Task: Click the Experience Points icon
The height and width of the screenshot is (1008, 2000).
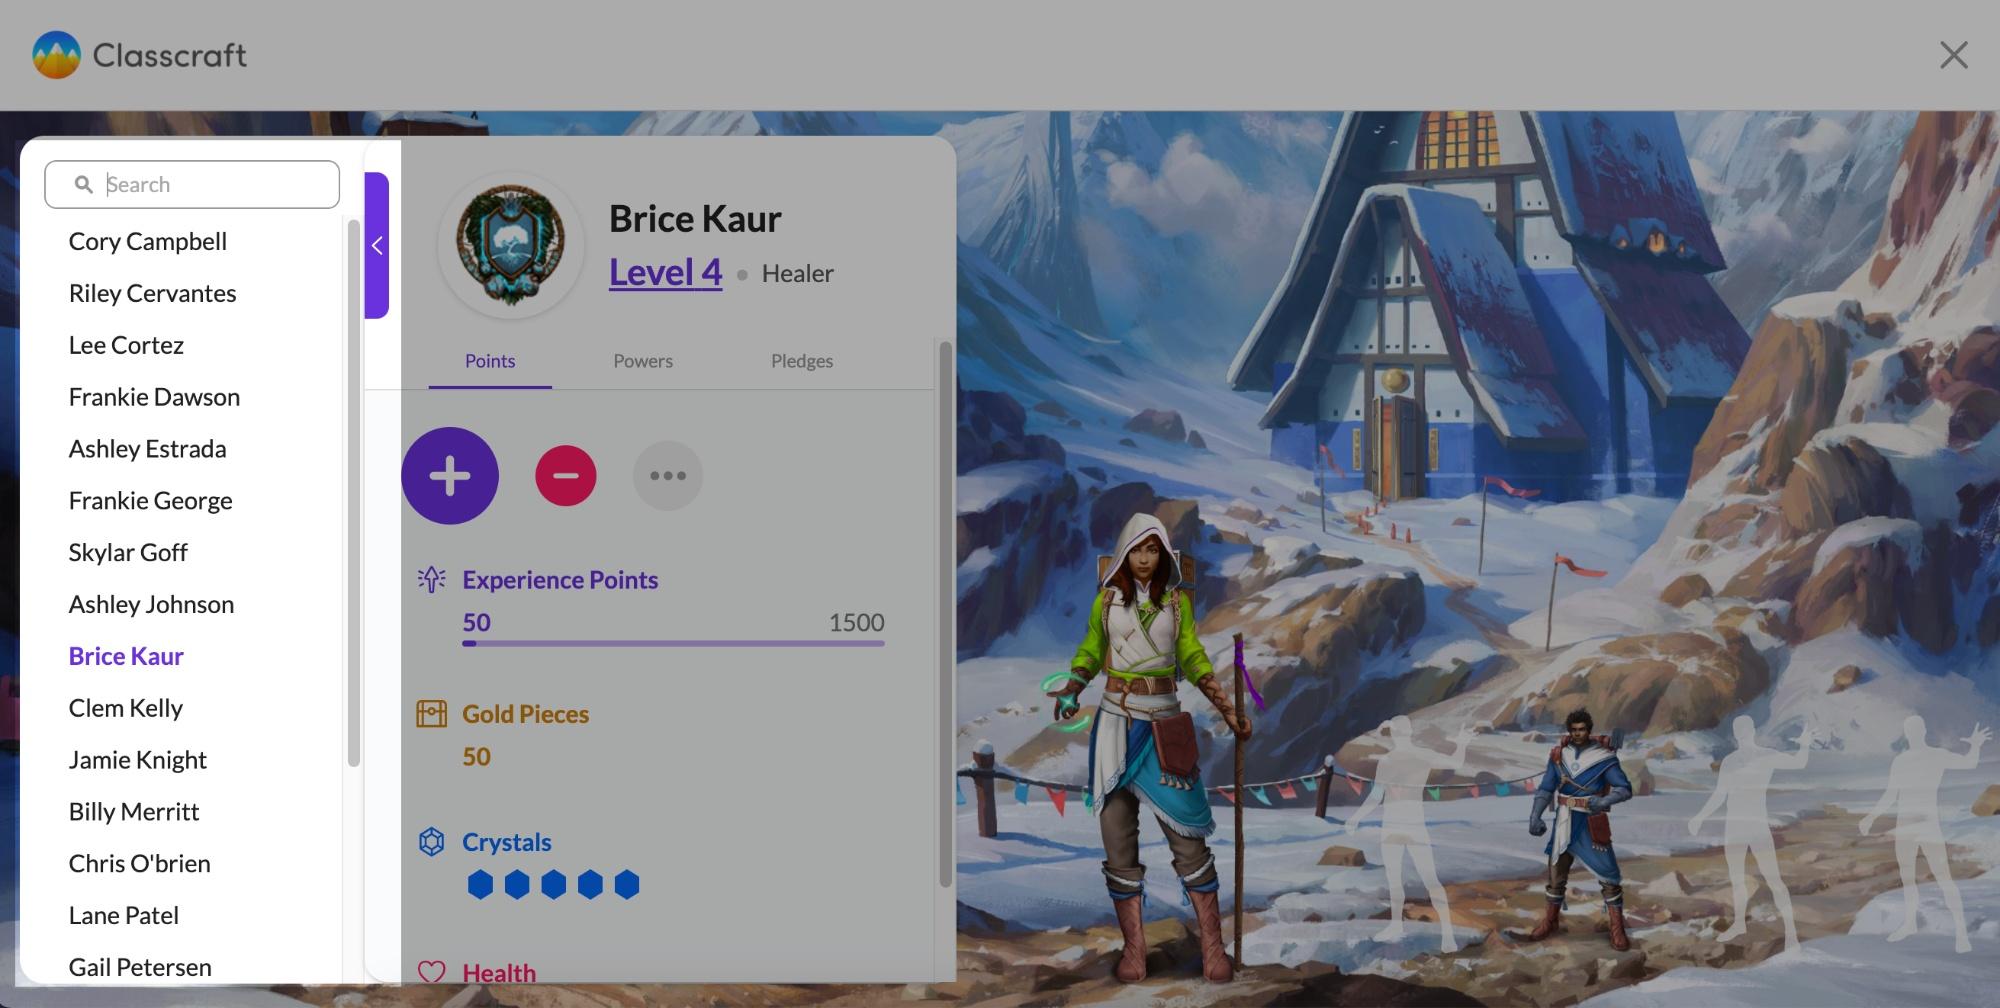Action: (431, 580)
